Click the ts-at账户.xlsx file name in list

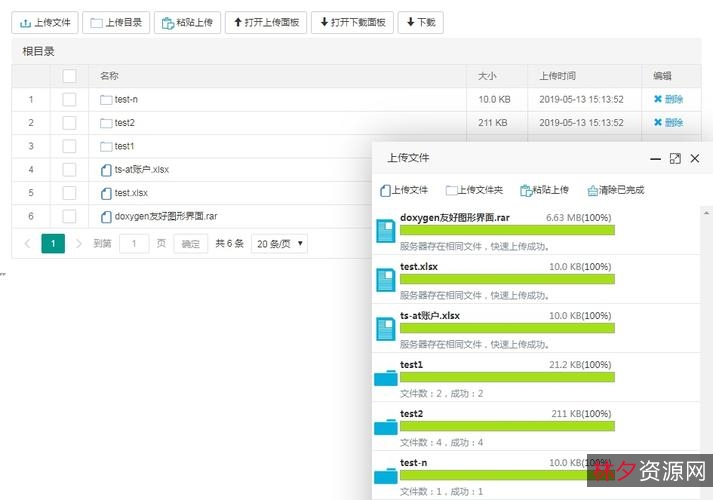(142, 170)
